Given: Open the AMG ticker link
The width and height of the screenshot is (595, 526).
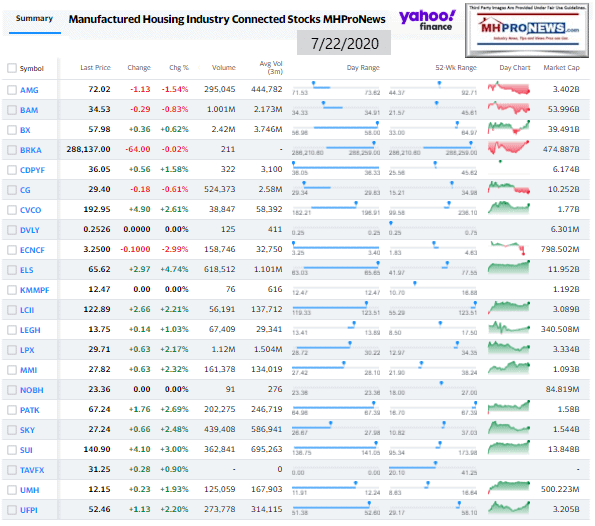Looking at the screenshot, I should (29, 90).
